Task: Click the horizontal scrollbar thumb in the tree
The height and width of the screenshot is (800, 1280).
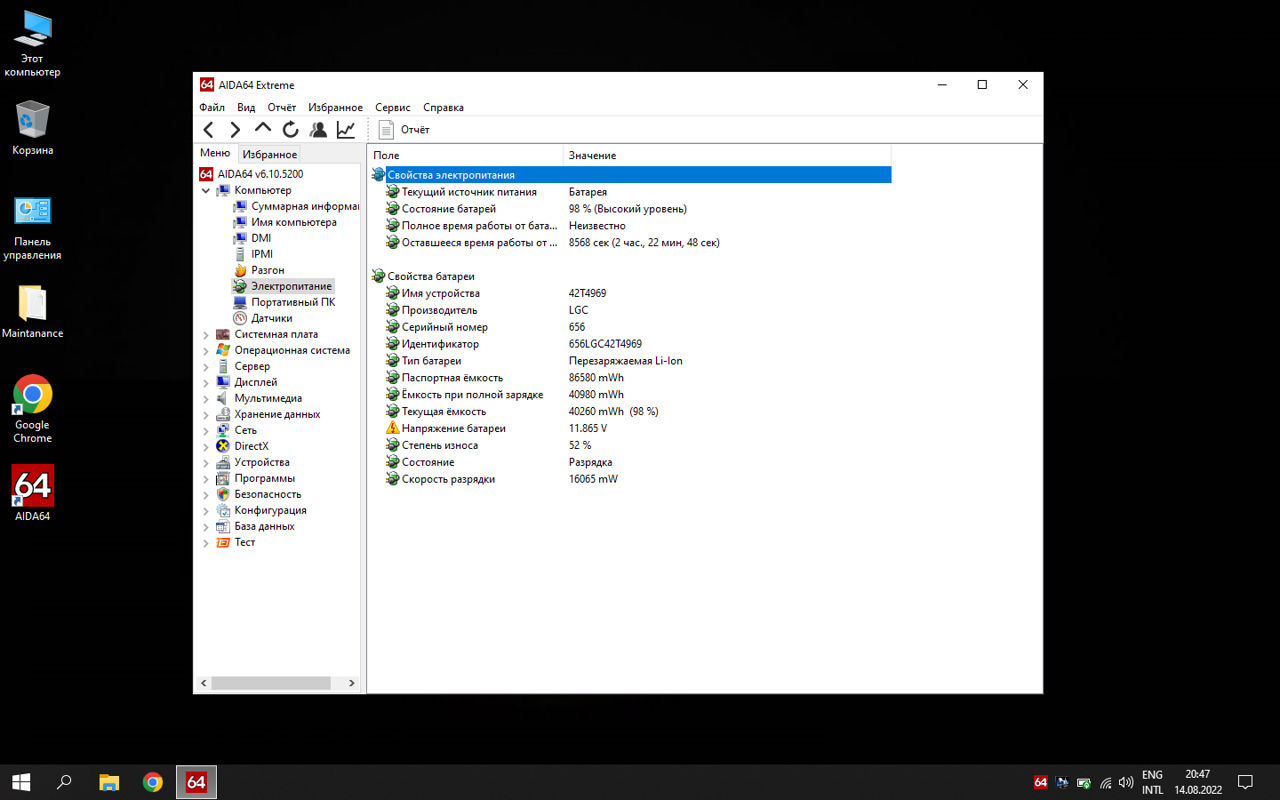Action: point(271,683)
